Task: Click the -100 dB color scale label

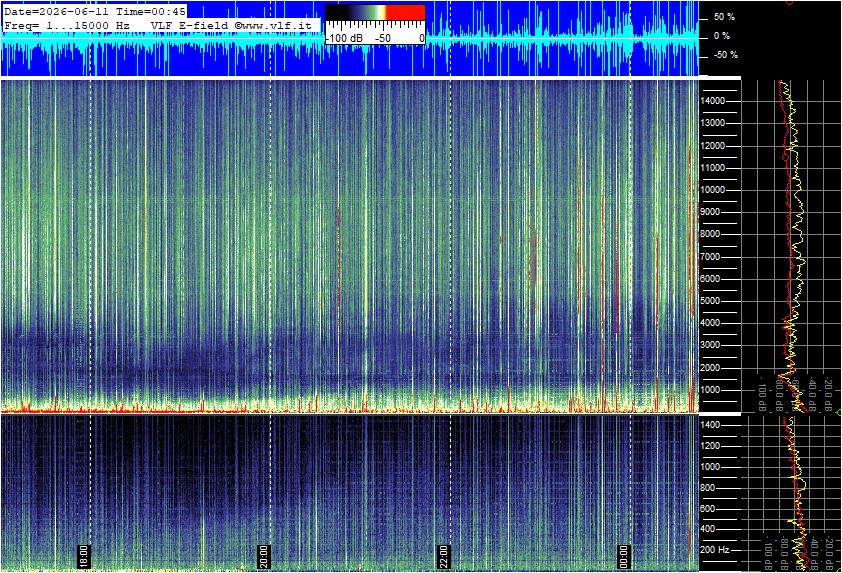Action: (344, 39)
